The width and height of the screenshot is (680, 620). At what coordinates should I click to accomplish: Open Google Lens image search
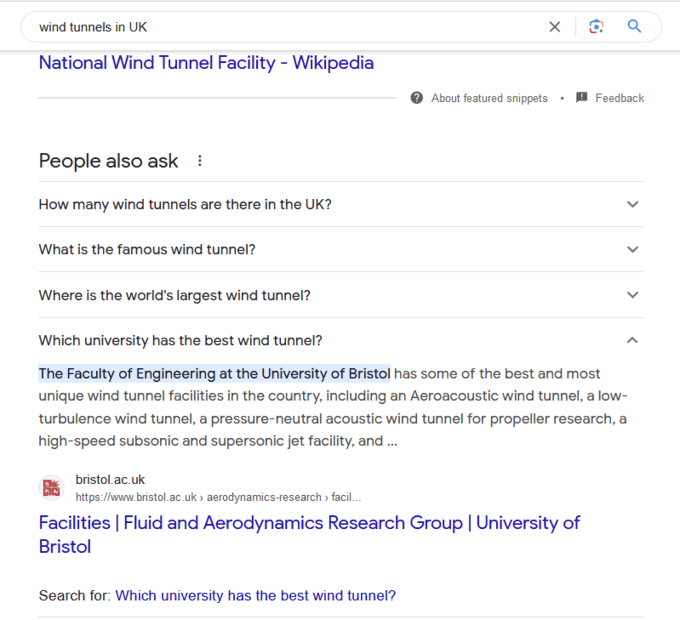click(596, 27)
